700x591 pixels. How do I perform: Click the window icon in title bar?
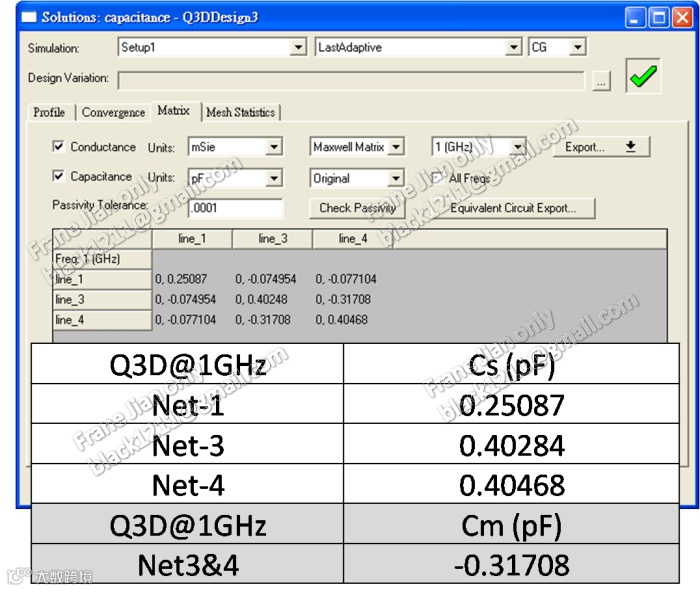pos(29,17)
